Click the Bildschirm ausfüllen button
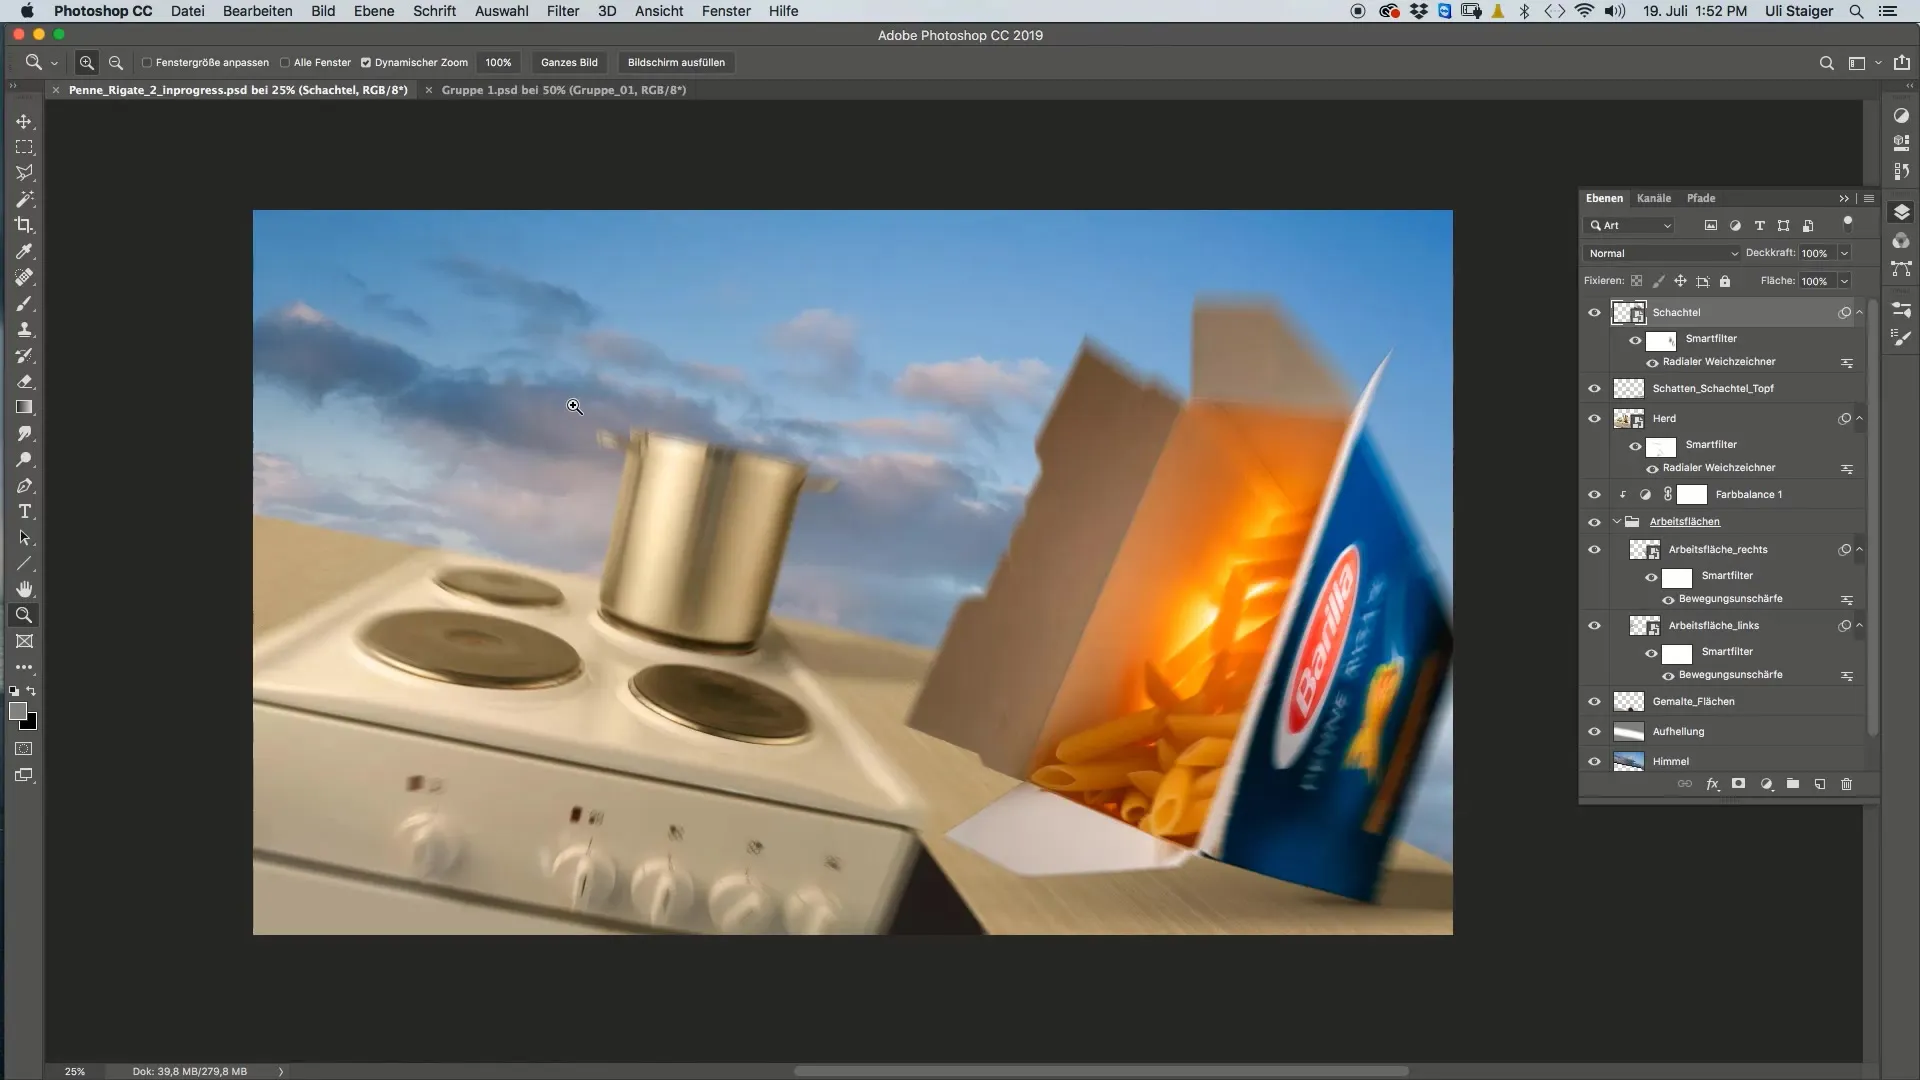This screenshot has width=1920, height=1080. coord(676,62)
